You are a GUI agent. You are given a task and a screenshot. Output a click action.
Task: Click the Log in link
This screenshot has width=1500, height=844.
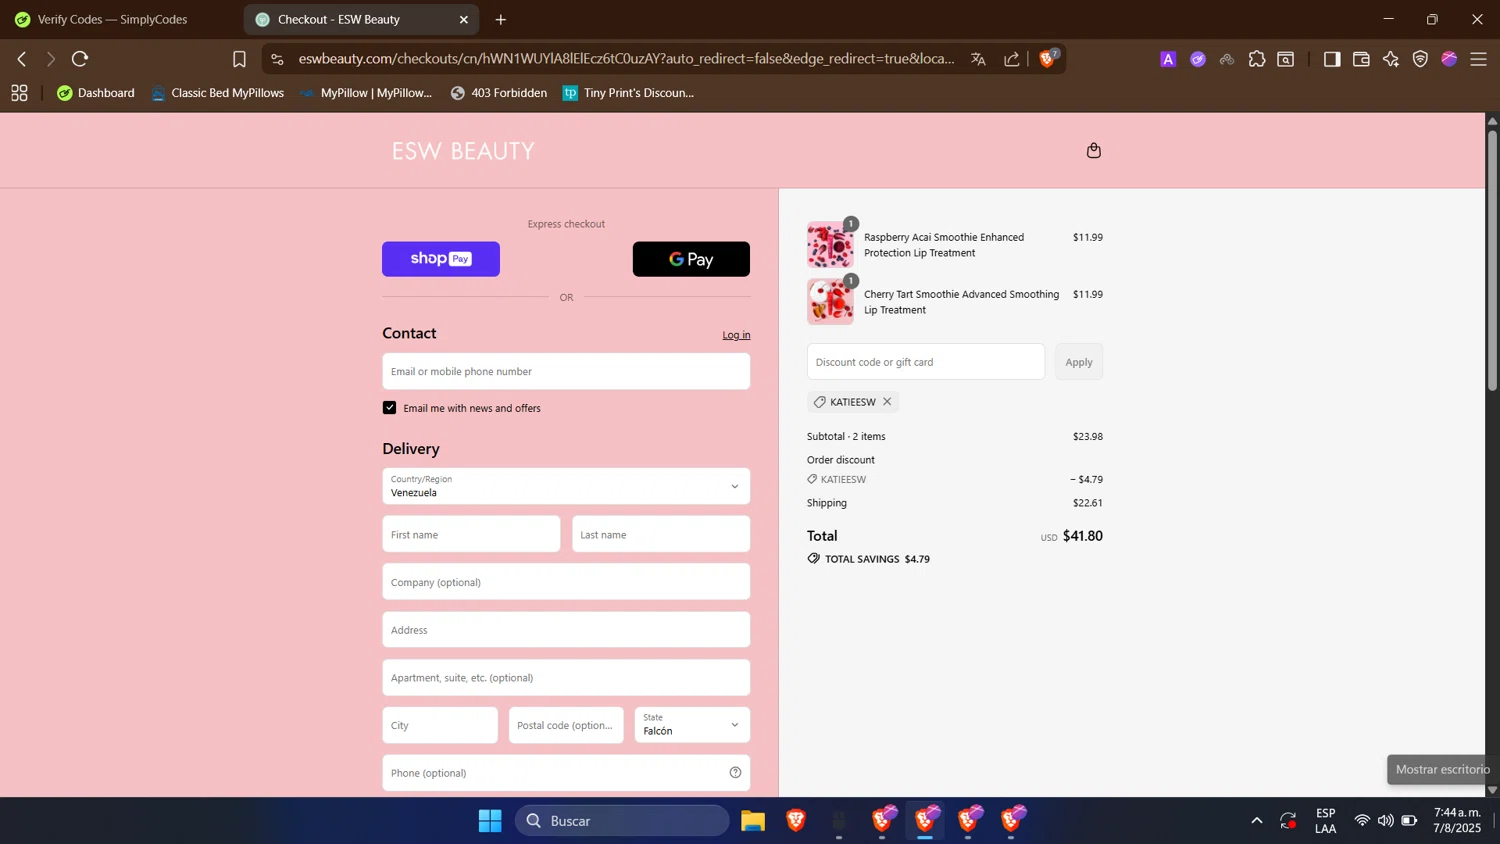tap(736, 335)
